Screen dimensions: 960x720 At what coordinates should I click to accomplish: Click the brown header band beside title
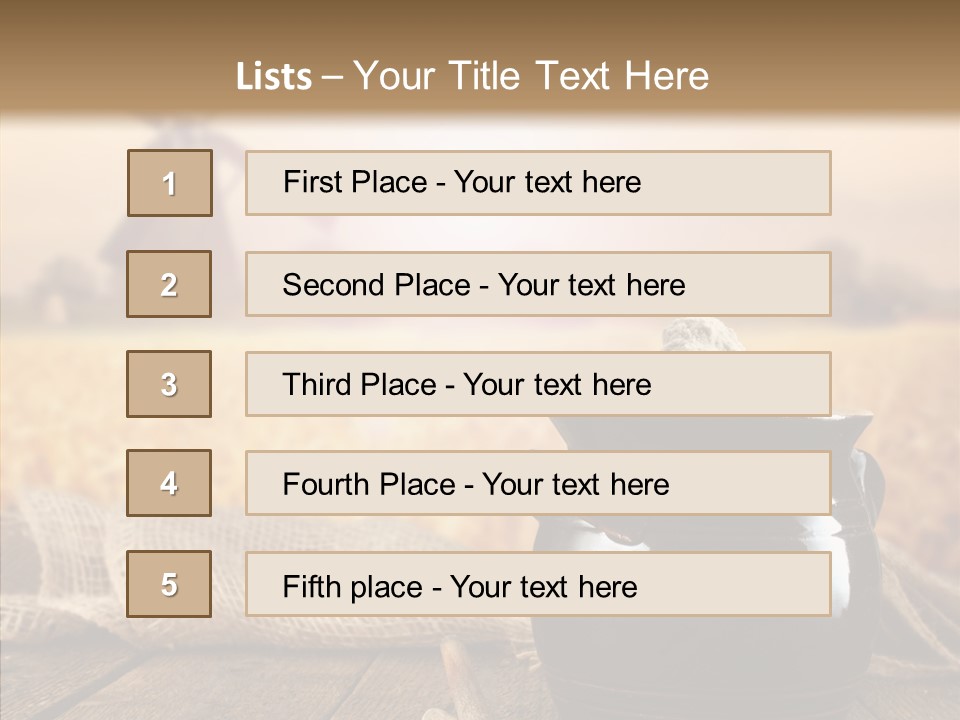click(850, 60)
